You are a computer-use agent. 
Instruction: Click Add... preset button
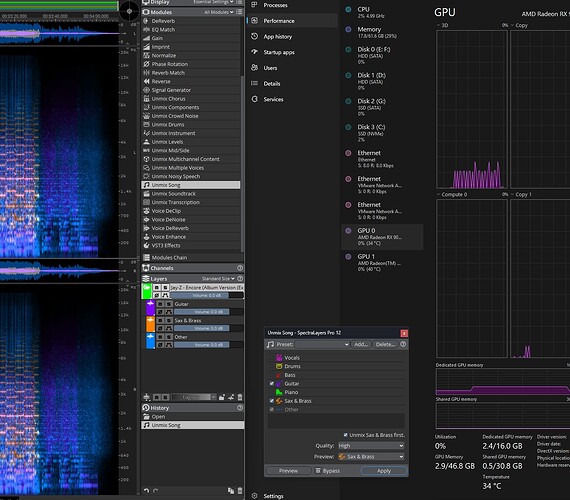click(x=361, y=344)
